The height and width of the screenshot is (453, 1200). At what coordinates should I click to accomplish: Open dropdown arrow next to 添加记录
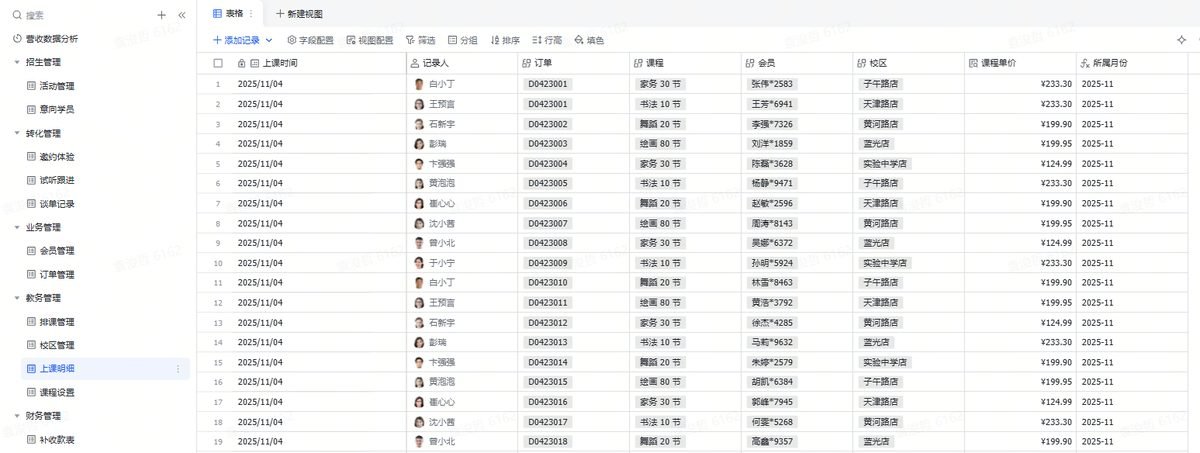[x=268, y=40]
